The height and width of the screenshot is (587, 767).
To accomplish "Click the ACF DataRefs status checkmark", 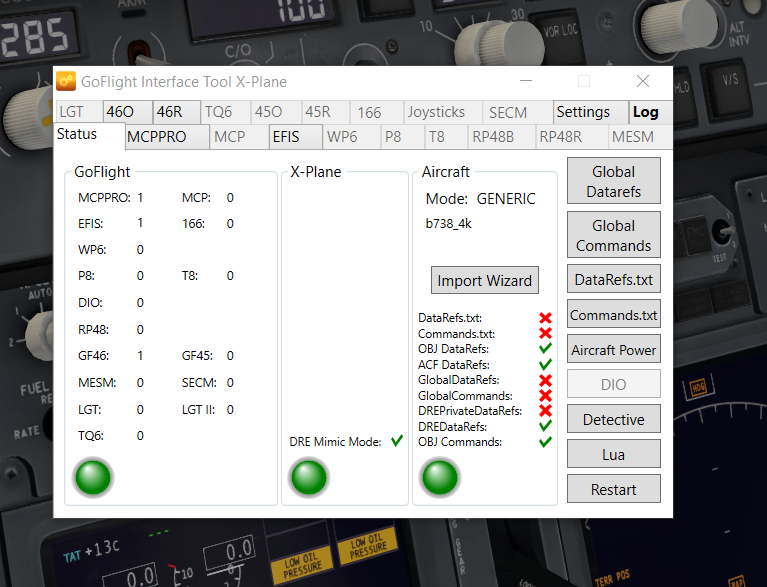I will (x=545, y=365).
